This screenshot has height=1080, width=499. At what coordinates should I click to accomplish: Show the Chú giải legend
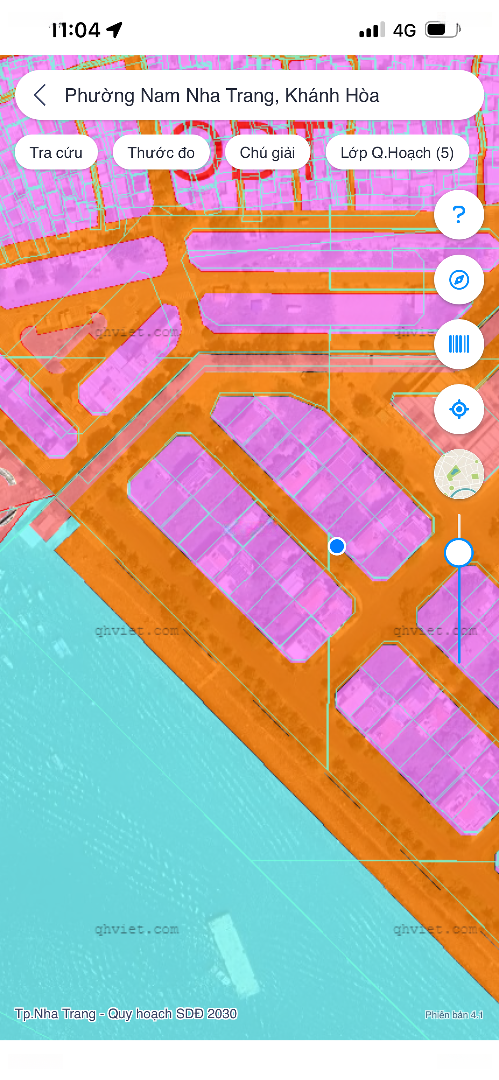pyautogui.click(x=267, y=152)
